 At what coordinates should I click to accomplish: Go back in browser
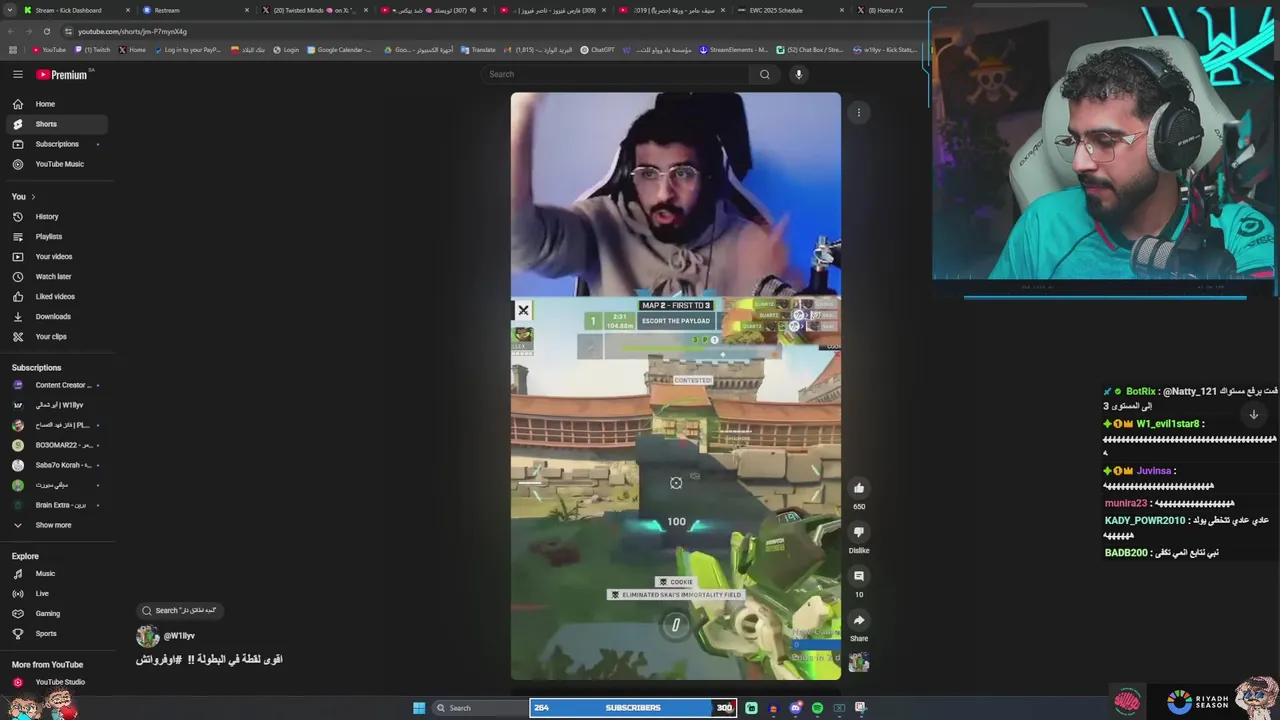click(10, 31)
